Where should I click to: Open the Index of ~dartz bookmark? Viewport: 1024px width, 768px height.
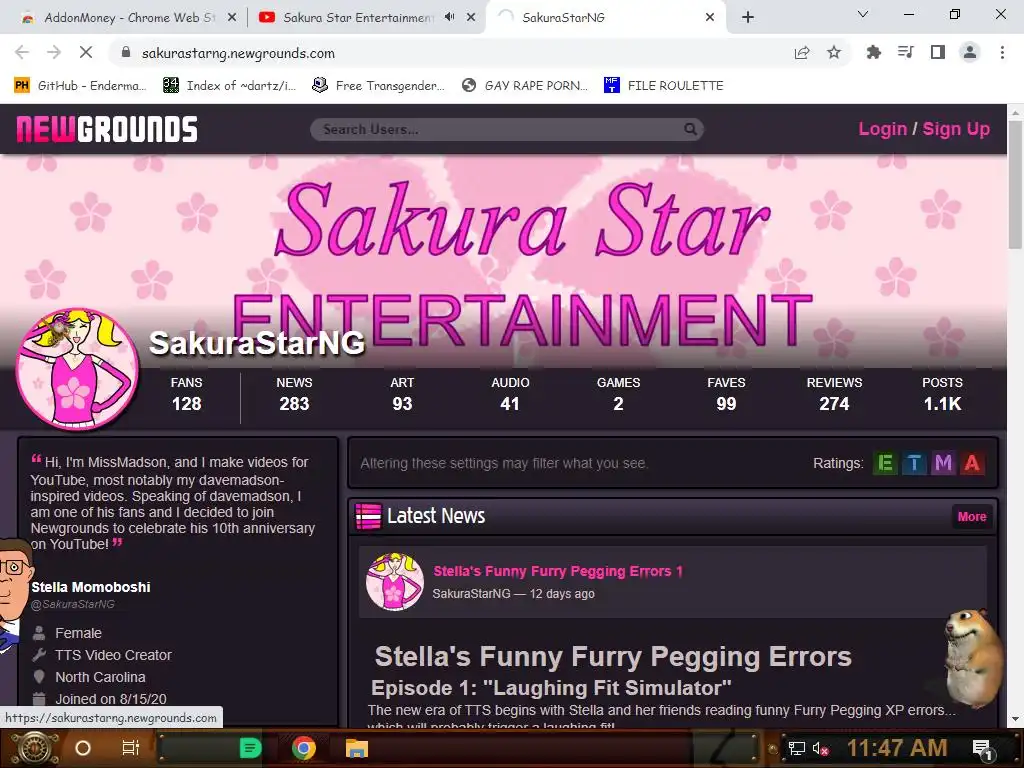click(x=230, y=86)
